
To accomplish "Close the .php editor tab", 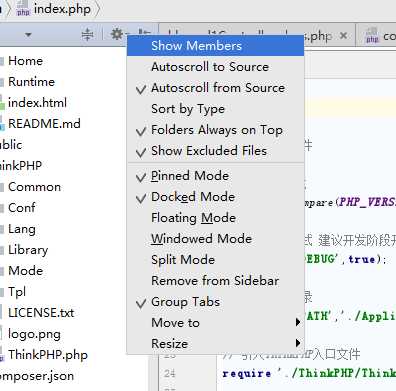I will [x=344, y=35].
